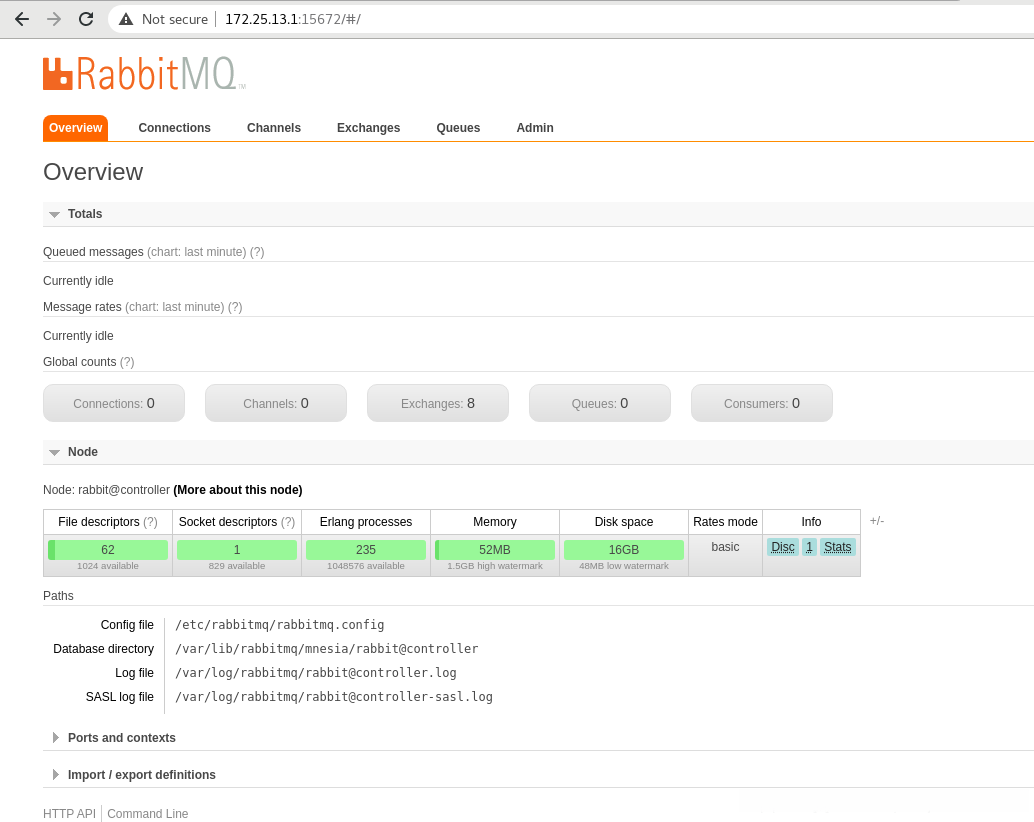This screenshot has height=822, width=1034.
Task: Toggle table columns with +/- control
Action: coord(876,521)
